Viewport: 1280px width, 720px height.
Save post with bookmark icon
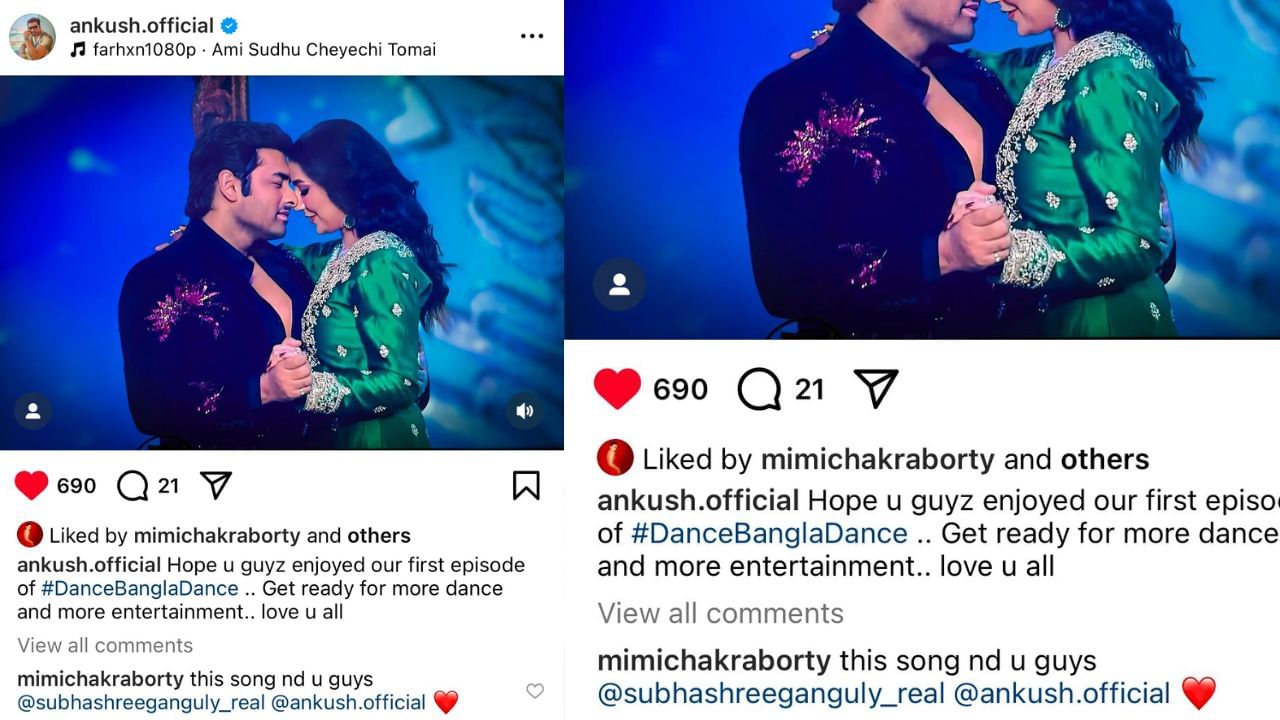pos(526,486)
